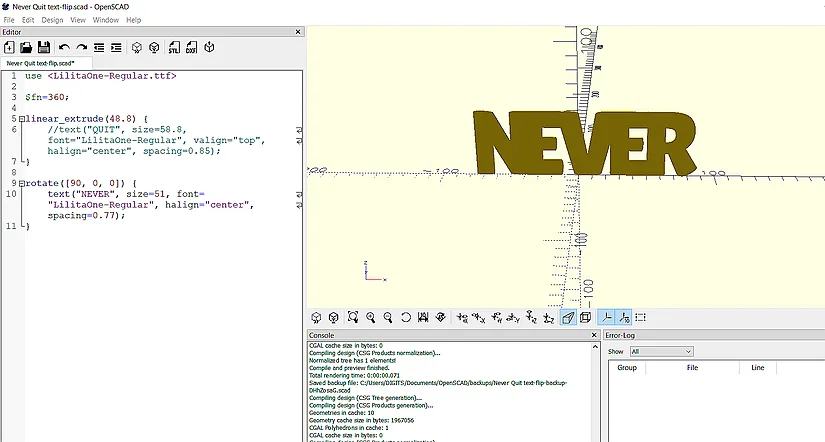
Task: Click the Open file folder icon
Action: pyautogui.click(x=26, y=47)
